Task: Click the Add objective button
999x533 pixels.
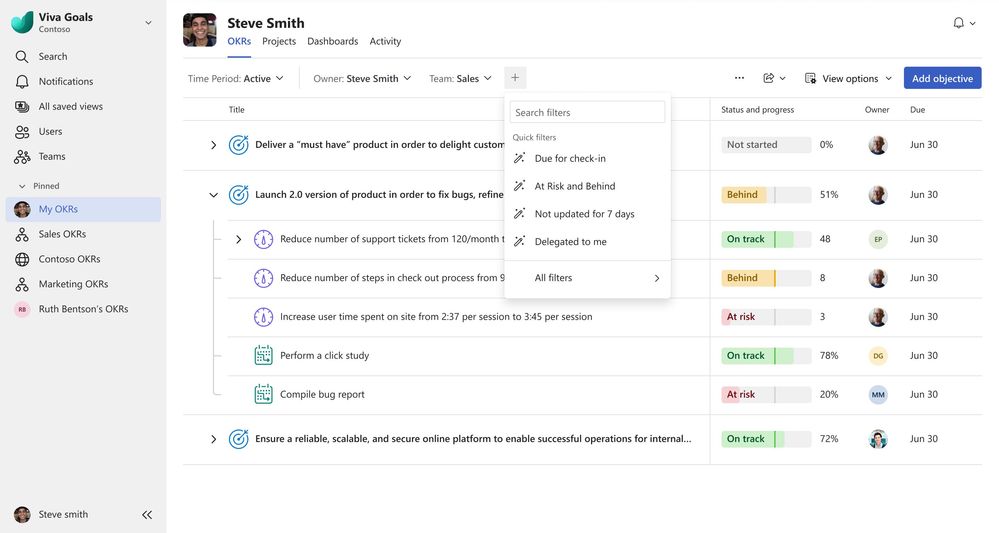Action: [x=942, y=78]
